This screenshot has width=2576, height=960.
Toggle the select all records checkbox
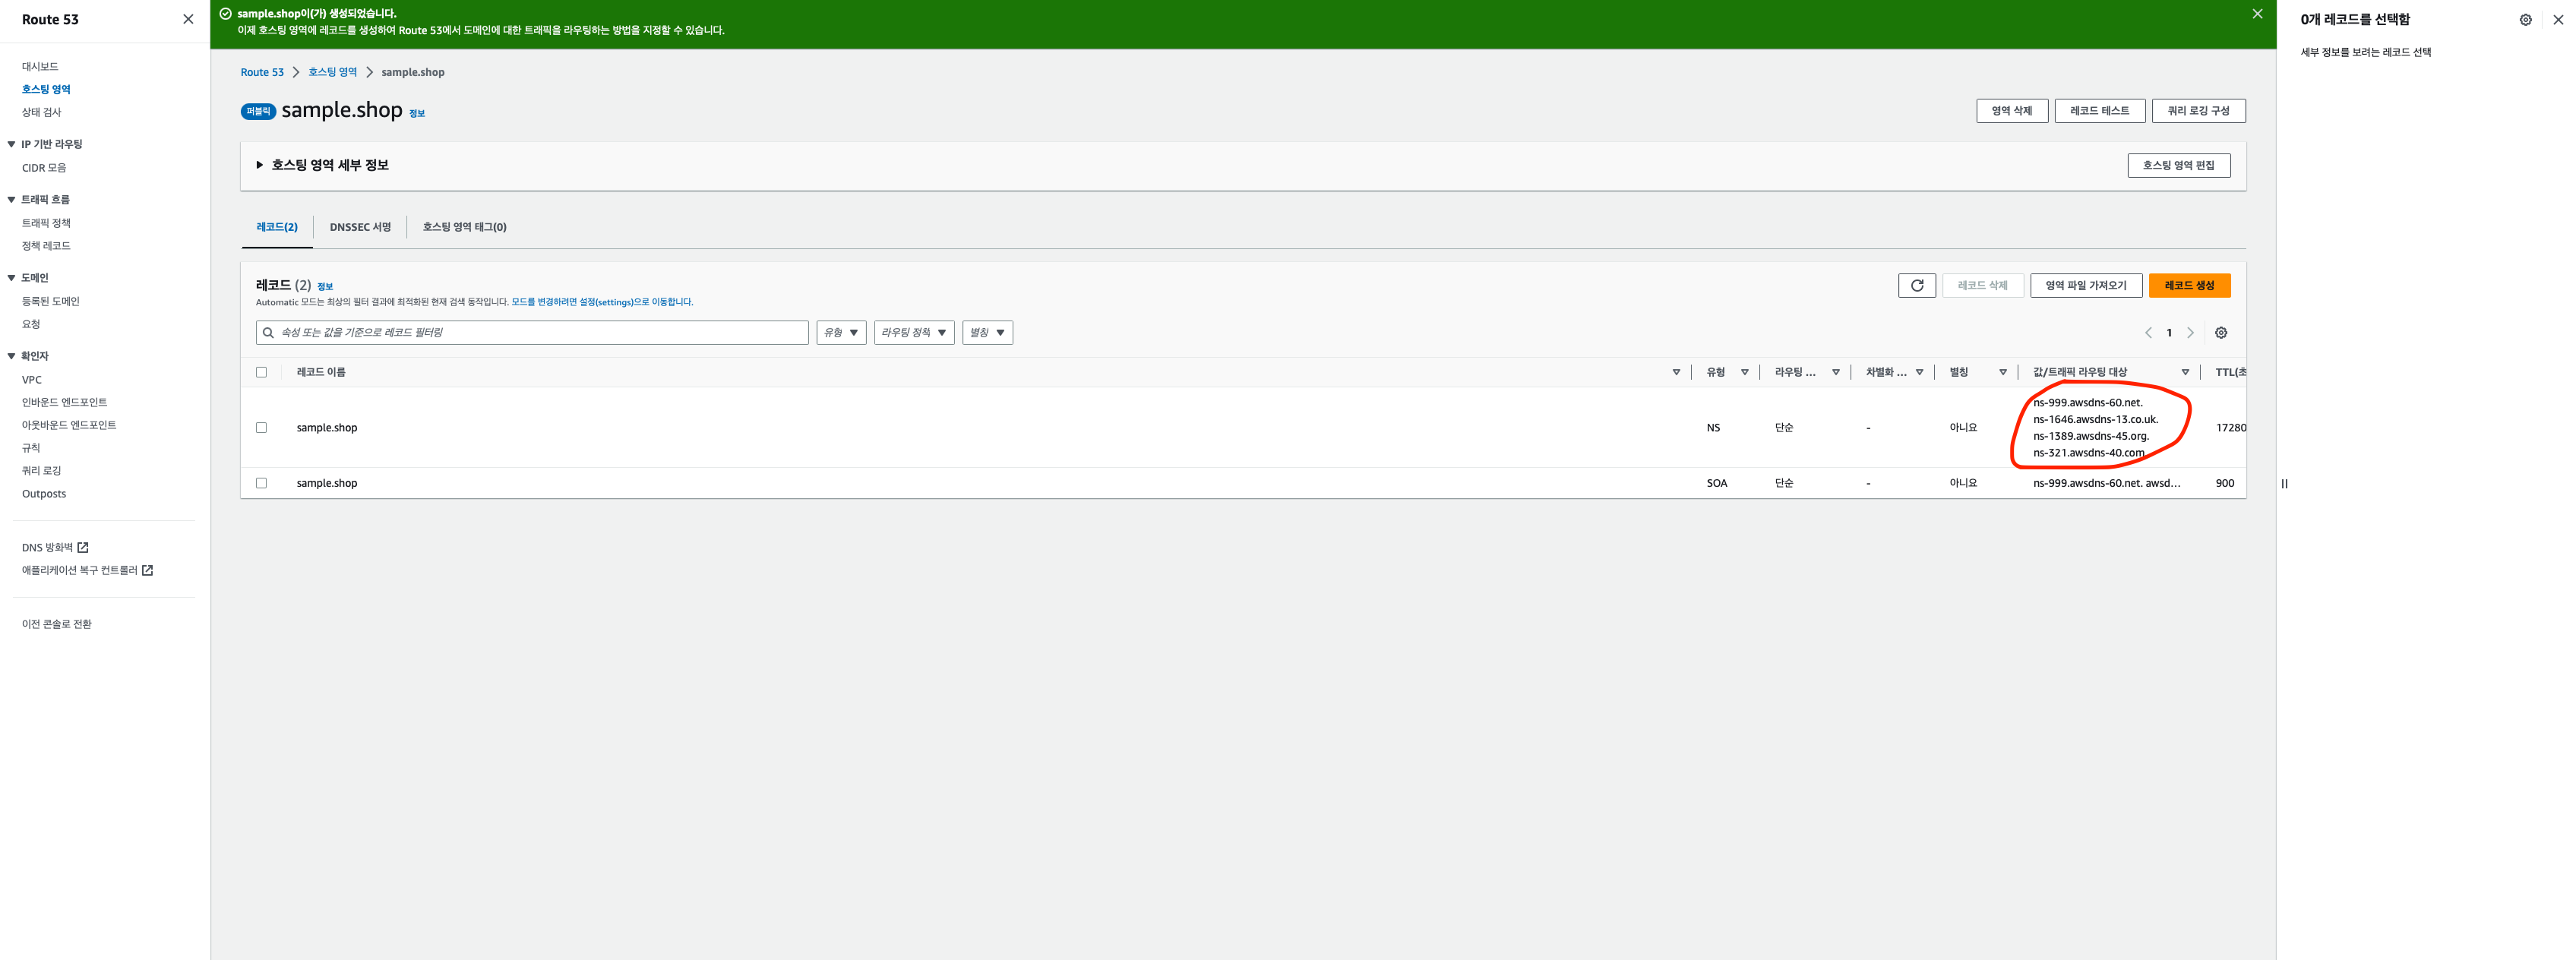click(x=261, y=372)
